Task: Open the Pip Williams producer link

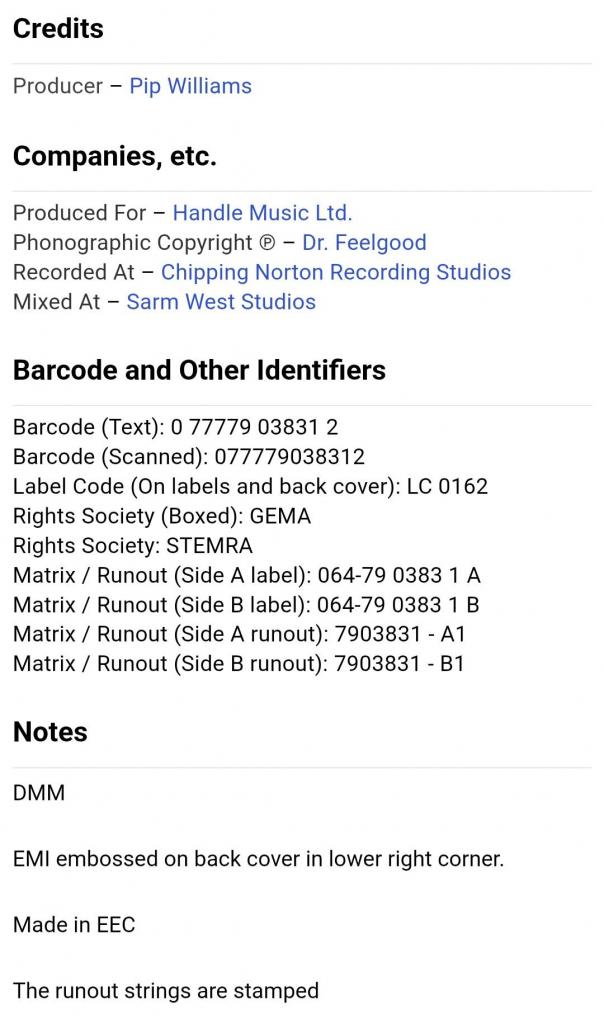Action: [190, 86]
